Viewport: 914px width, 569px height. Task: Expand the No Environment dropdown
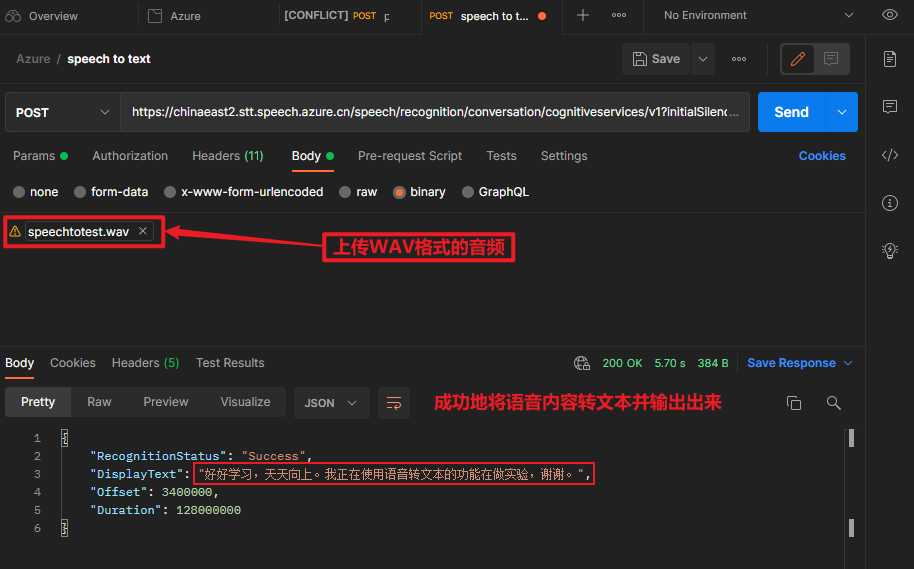coord(758,15)
